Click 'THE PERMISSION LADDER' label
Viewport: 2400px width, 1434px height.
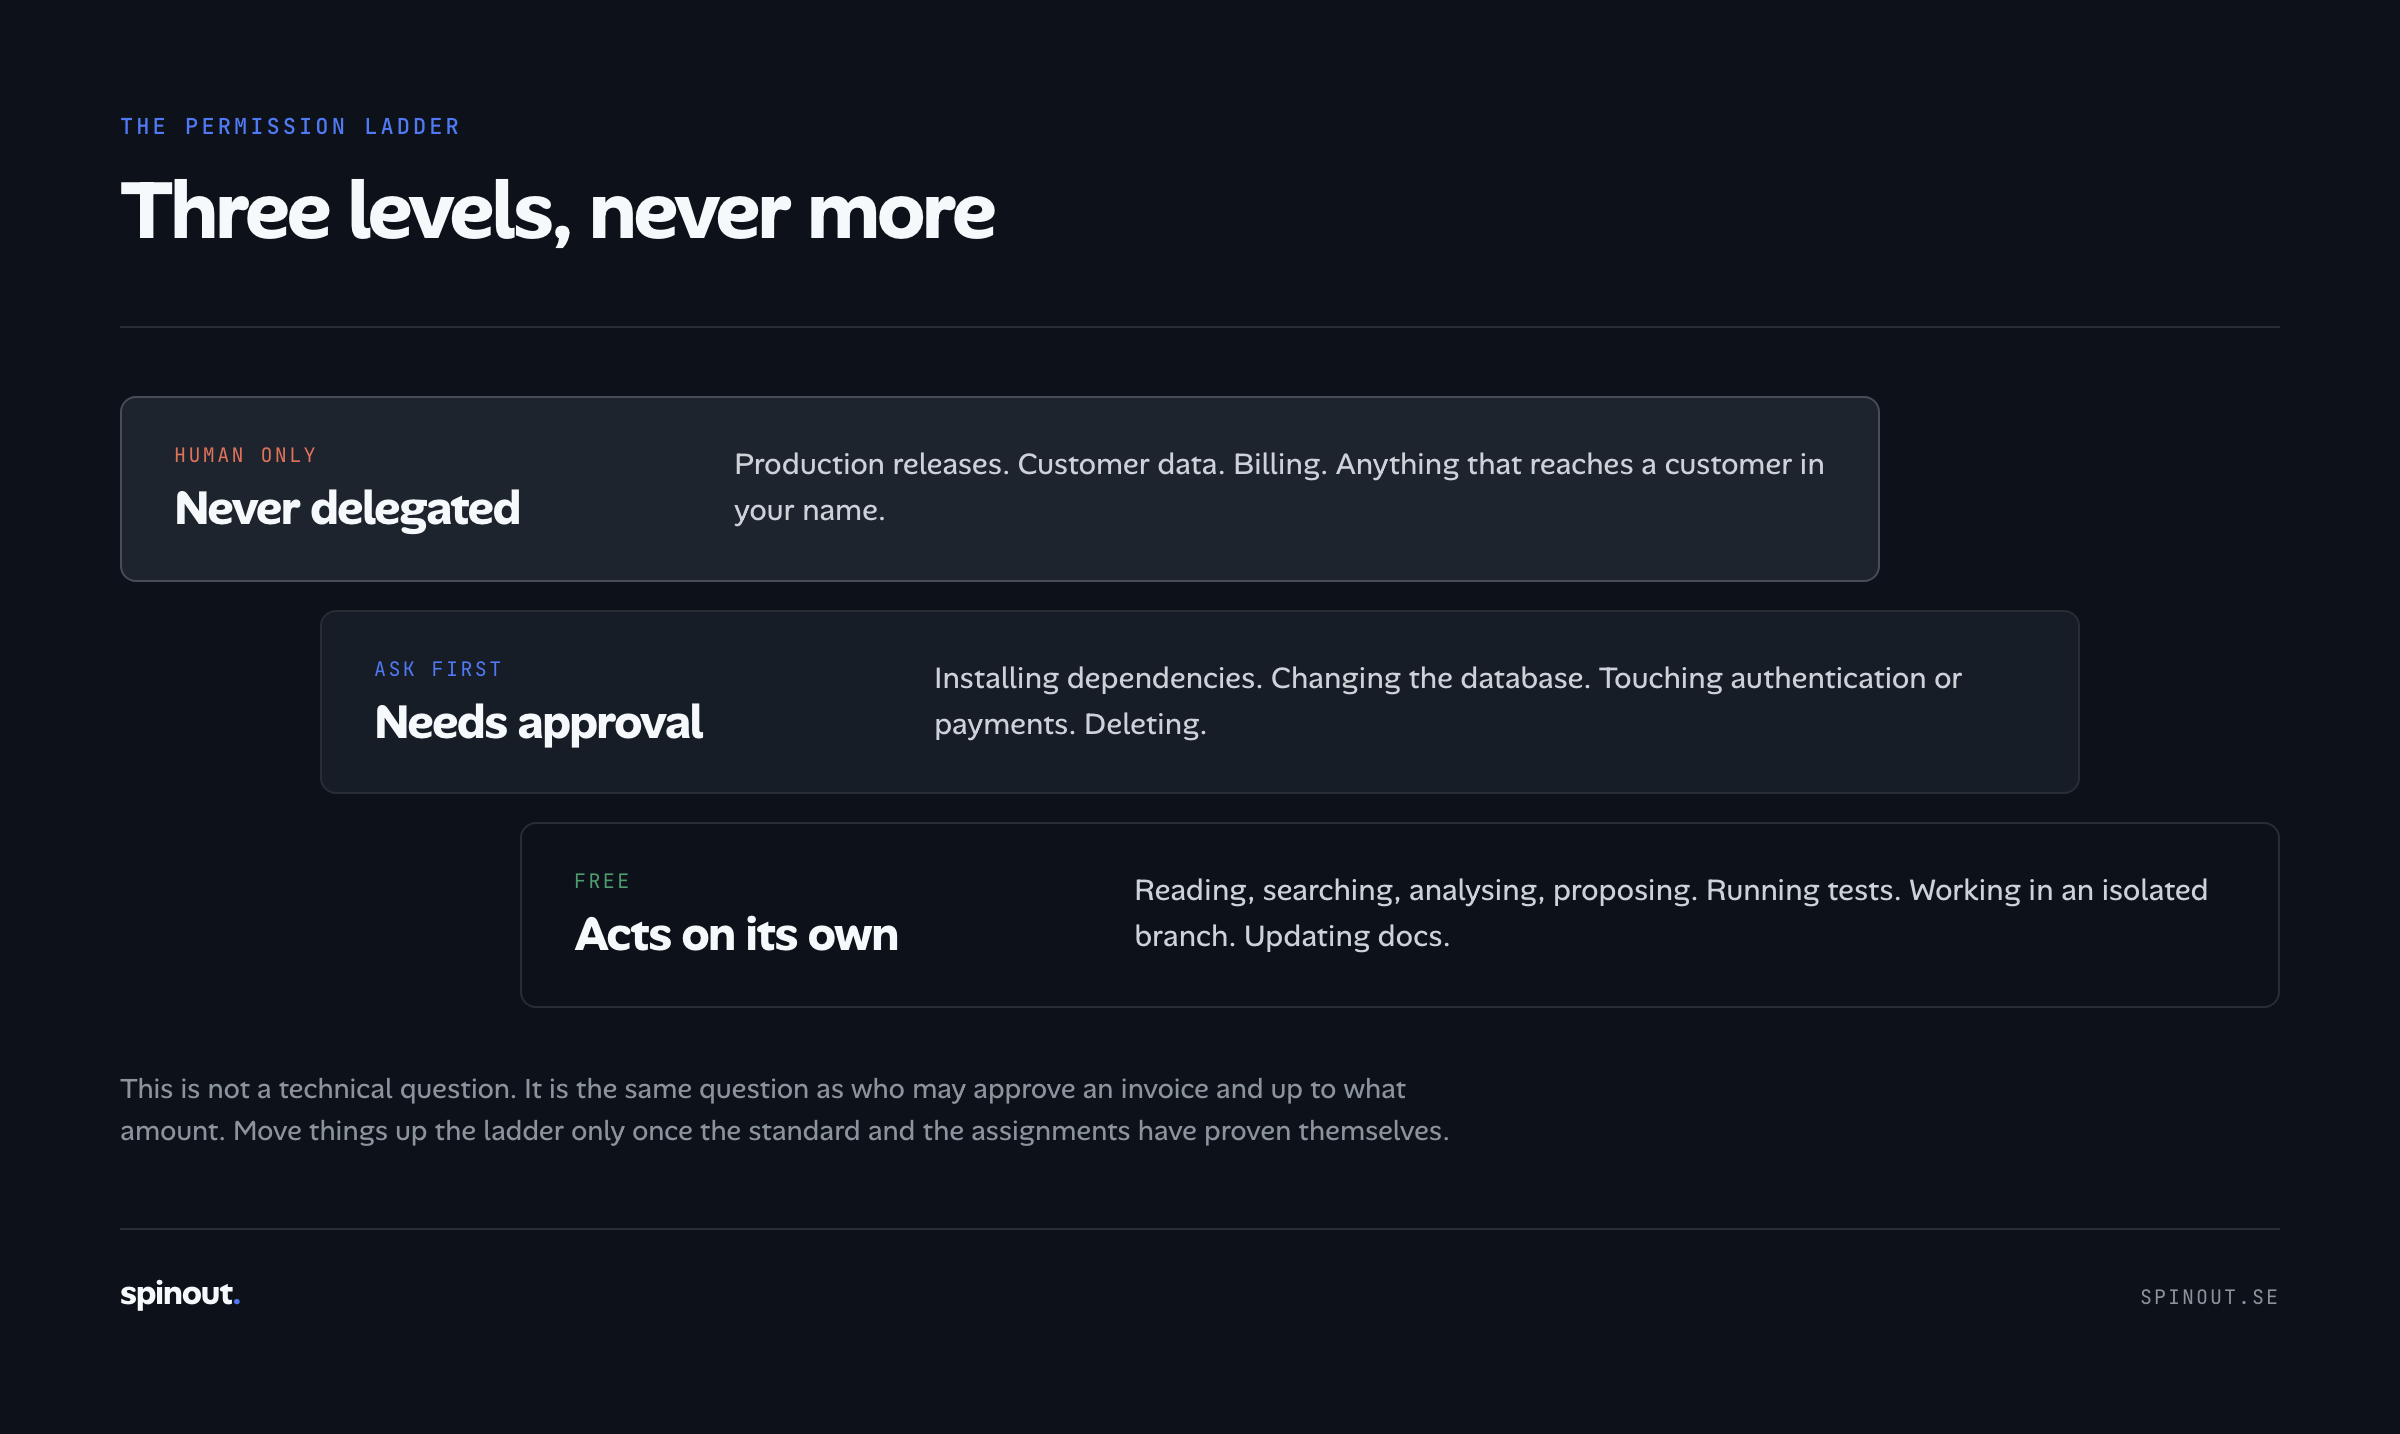[x=290, y=127]
